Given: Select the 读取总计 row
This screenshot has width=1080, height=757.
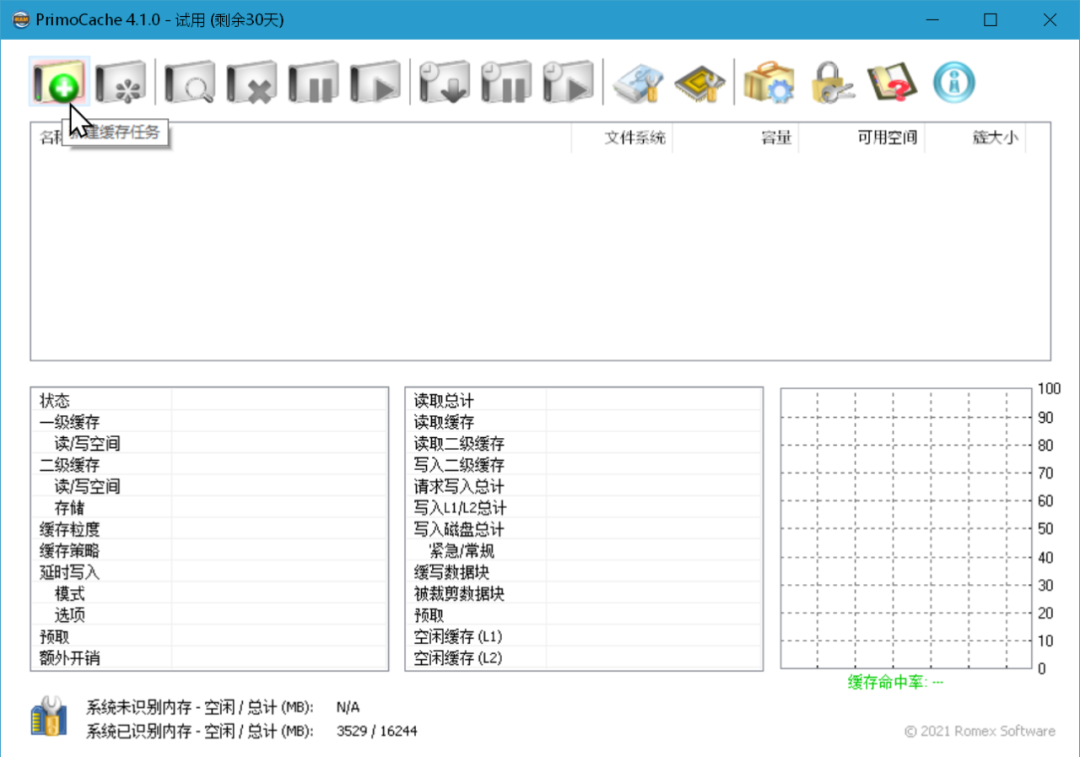Looking at the screenshot, I should pyautogui.click(x=584, y=400).
